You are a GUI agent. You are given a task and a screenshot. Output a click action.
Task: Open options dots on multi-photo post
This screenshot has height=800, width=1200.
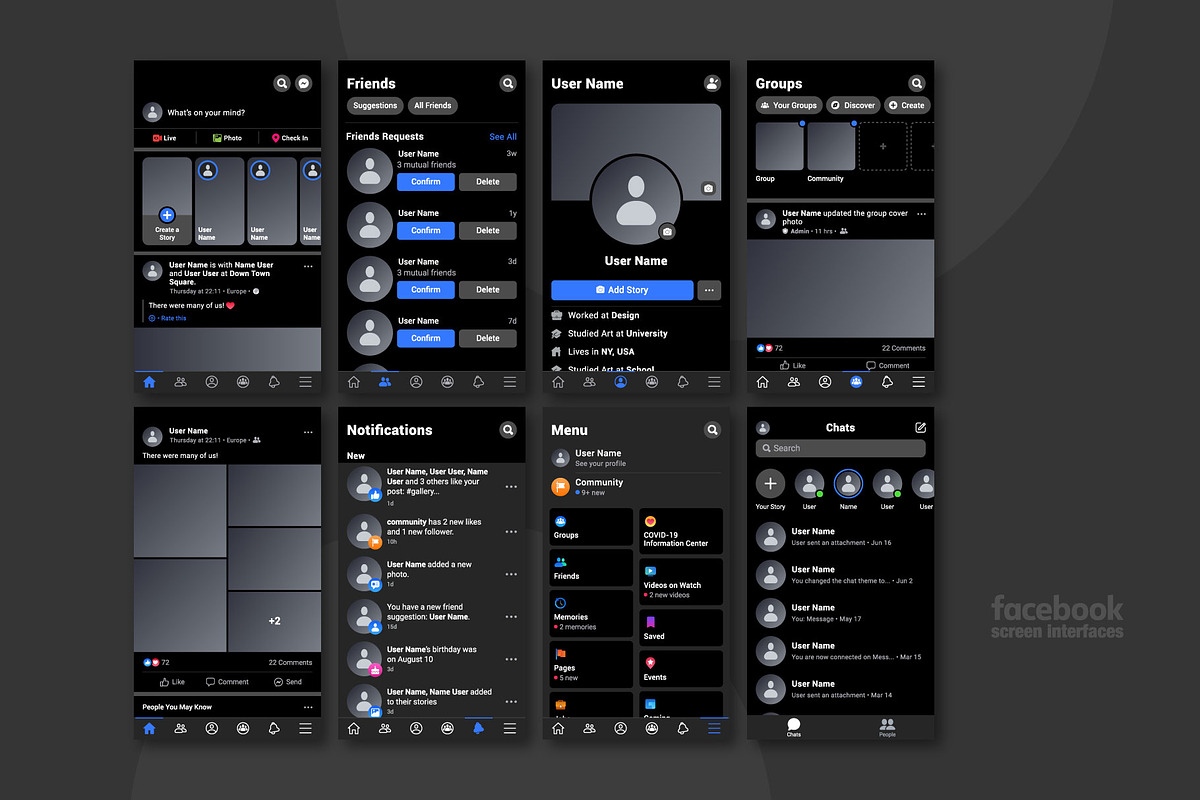tap(308, 433)
